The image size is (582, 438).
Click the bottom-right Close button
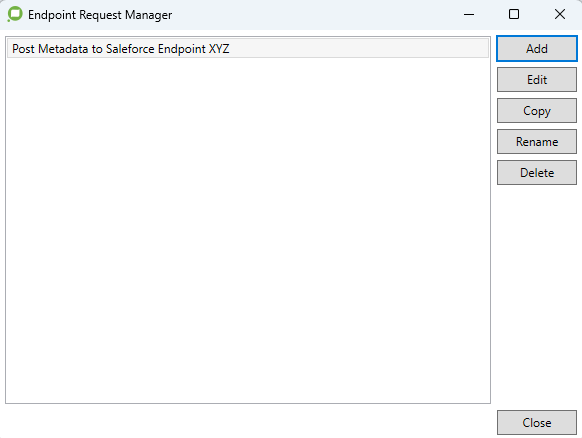pyautogui.click(x=537, y=422)
